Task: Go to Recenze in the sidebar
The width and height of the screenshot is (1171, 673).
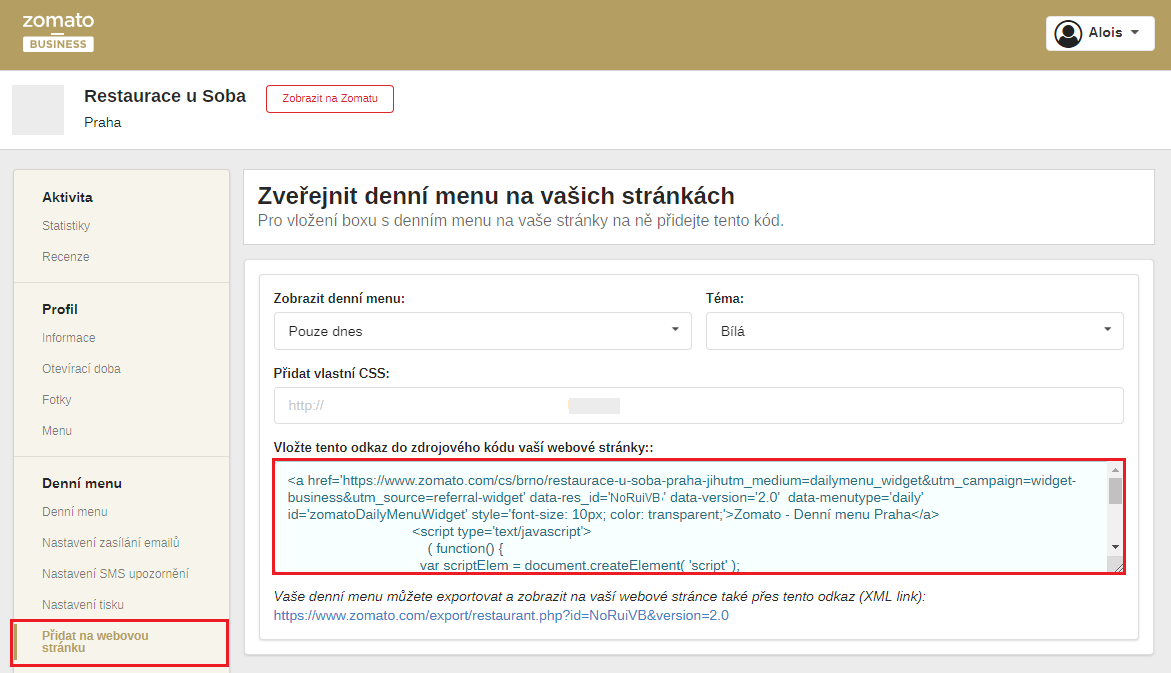Action: 66,257
